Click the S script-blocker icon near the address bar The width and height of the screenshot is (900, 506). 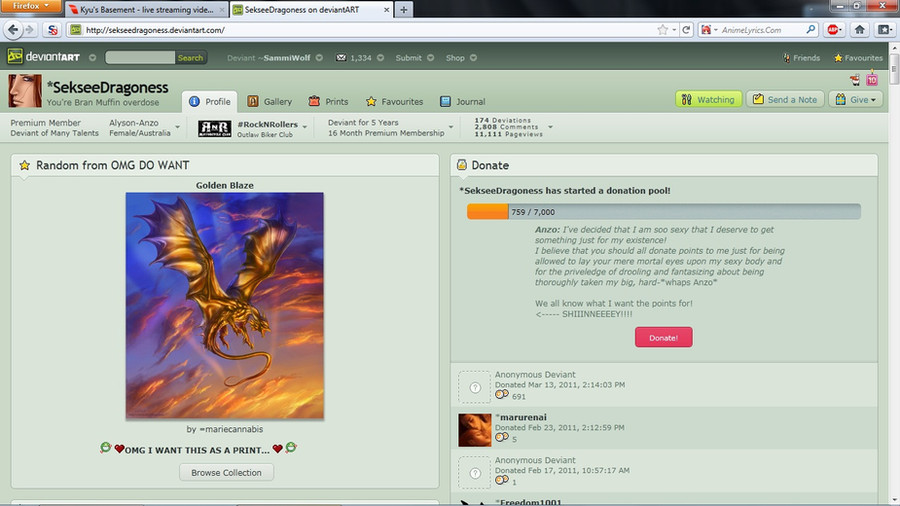[x=53, y=30]
